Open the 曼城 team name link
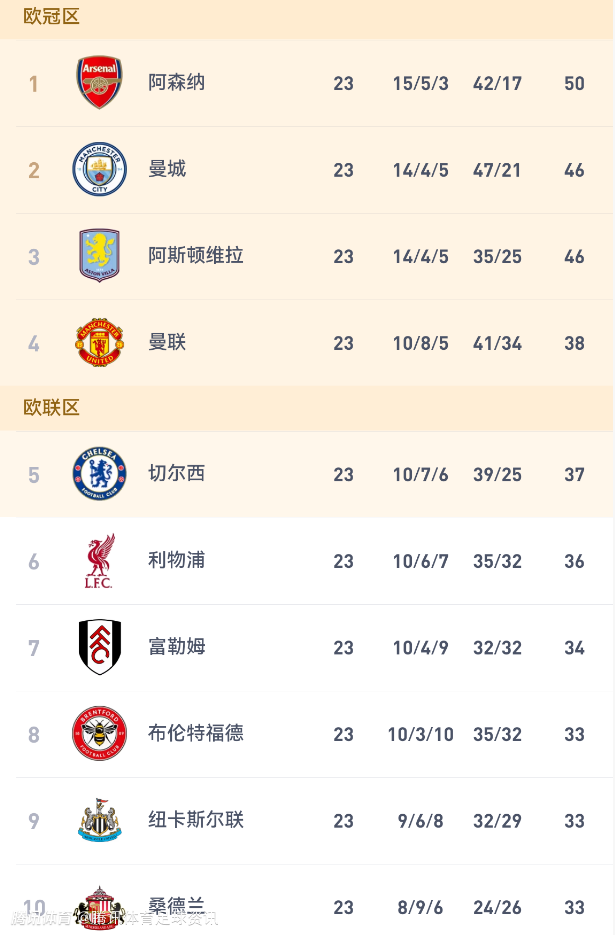Screen dimensions: 615x935 167,169
